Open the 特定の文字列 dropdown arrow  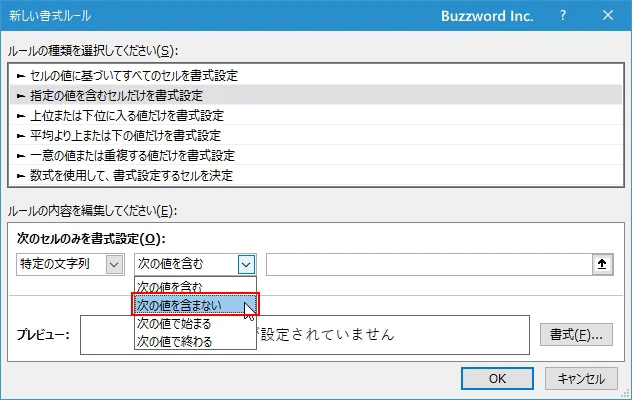point(114,265)
